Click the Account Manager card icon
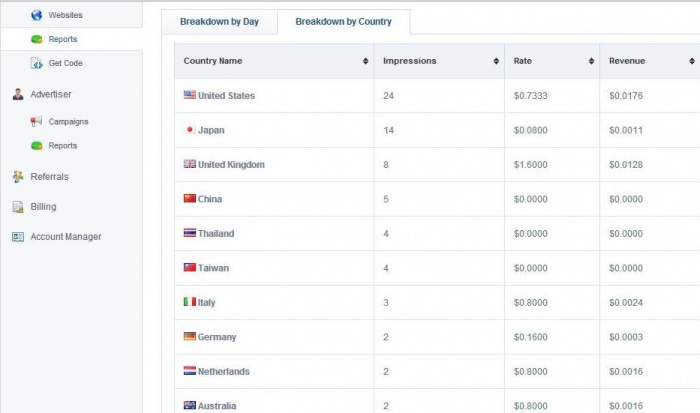This screenshot has width=700, height=413. pos(18,237)
